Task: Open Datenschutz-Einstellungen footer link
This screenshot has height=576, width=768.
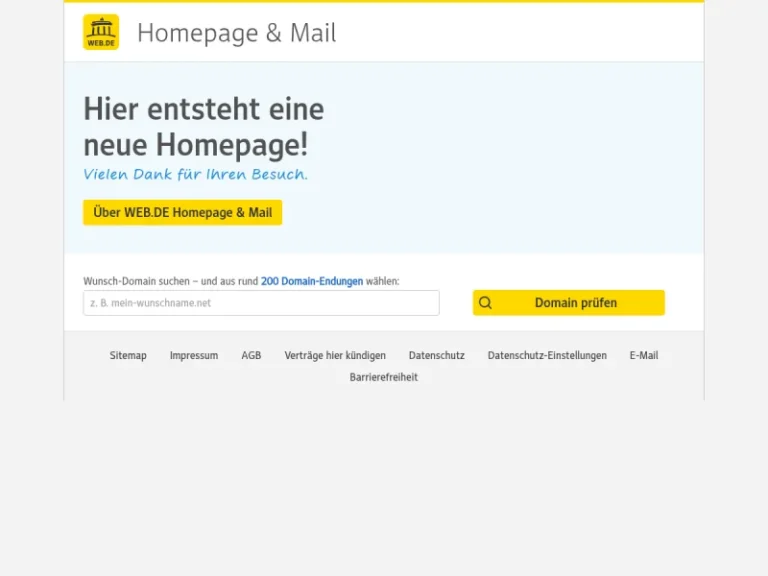Action: point(547,356)
